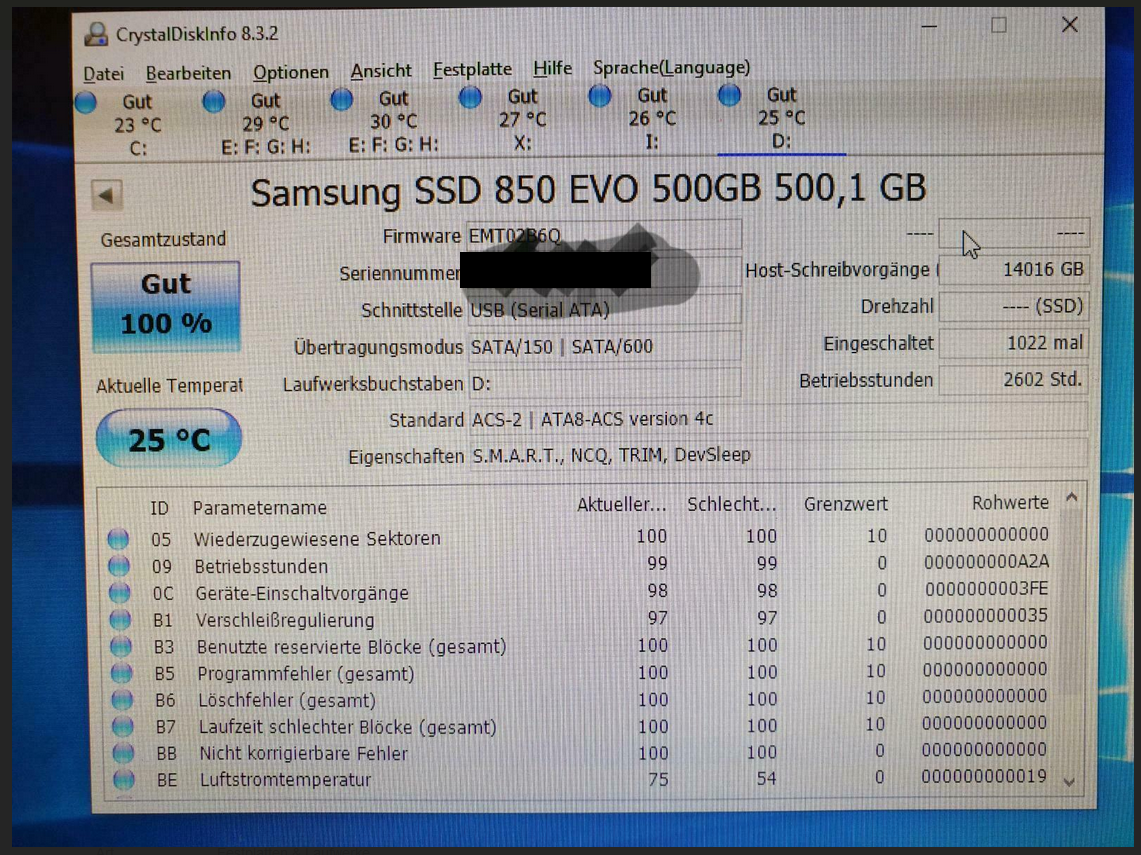The height and width of the screenshot is (855, 1141).
Task: Open the Sprache(Language) menu
Action: coord(671,68)
